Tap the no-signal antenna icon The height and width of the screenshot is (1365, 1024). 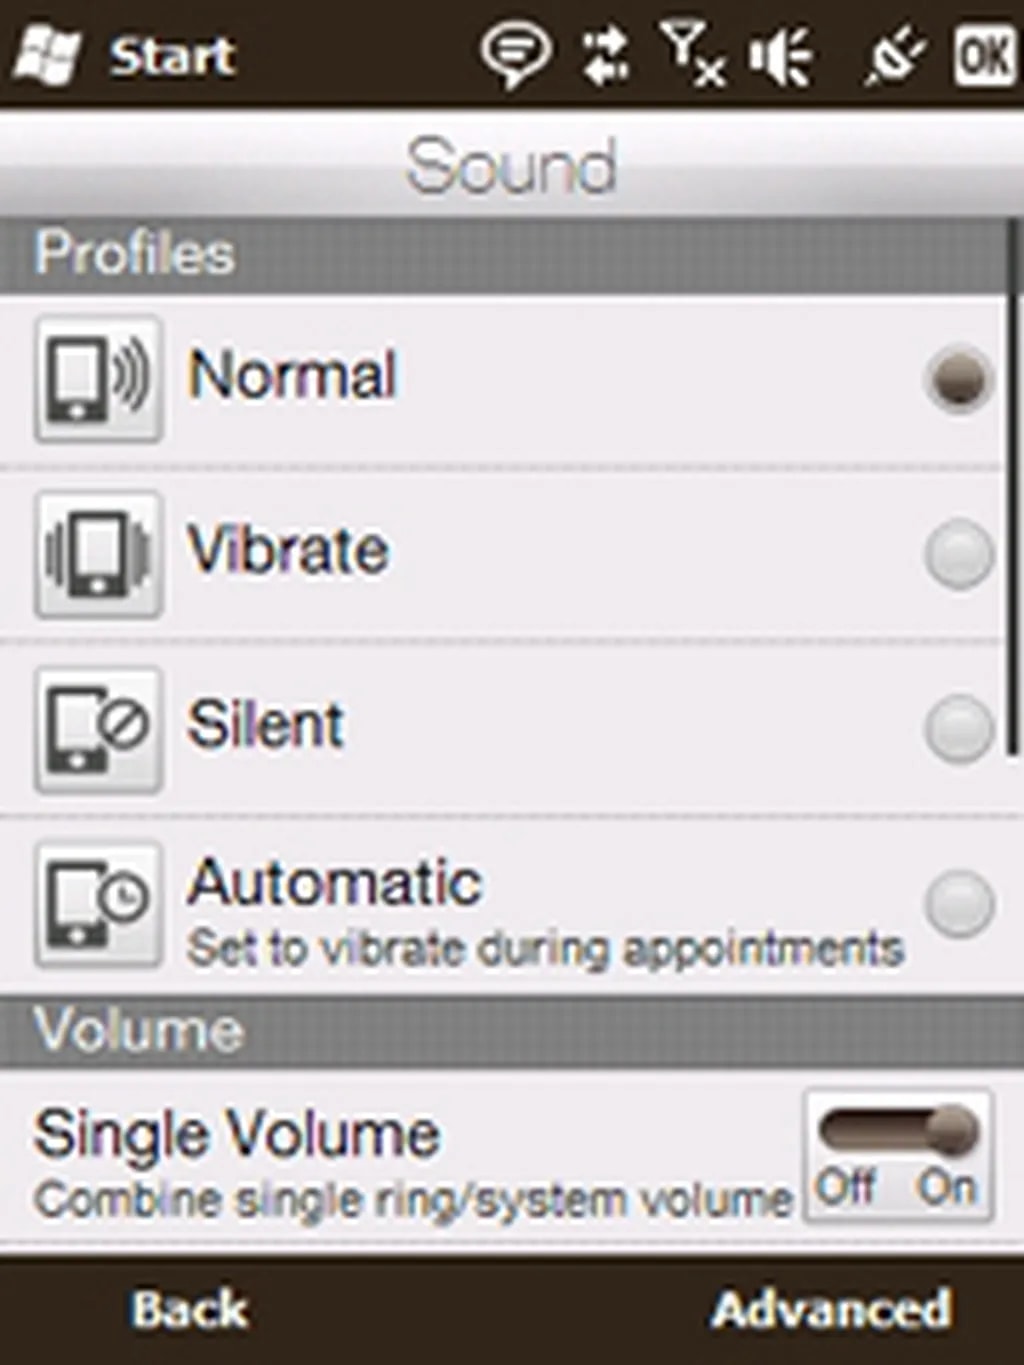(x=691, y=54)
